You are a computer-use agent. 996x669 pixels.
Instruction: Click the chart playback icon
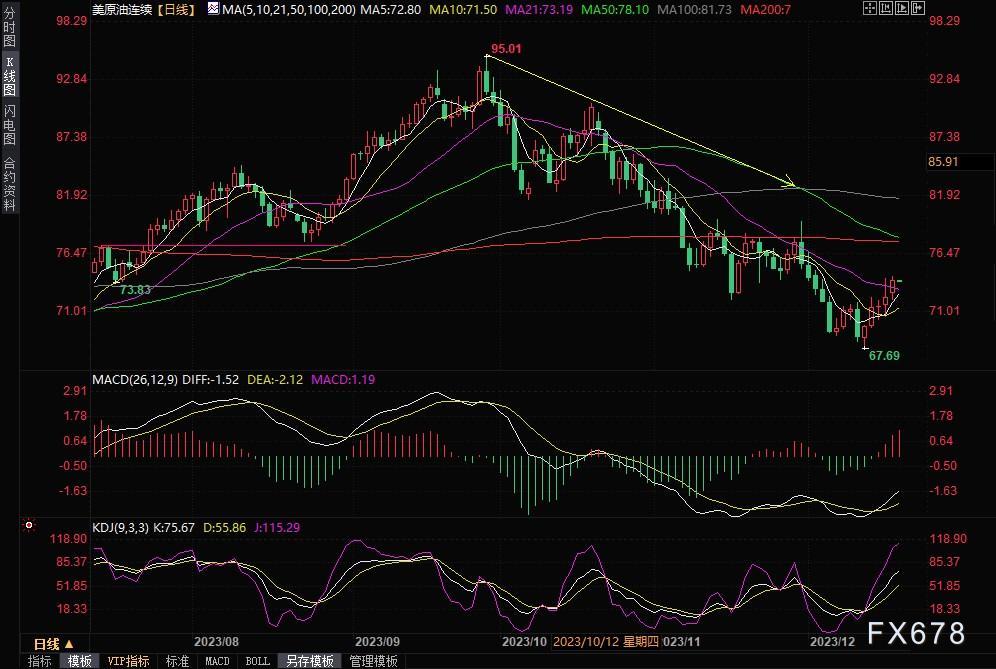901,8
